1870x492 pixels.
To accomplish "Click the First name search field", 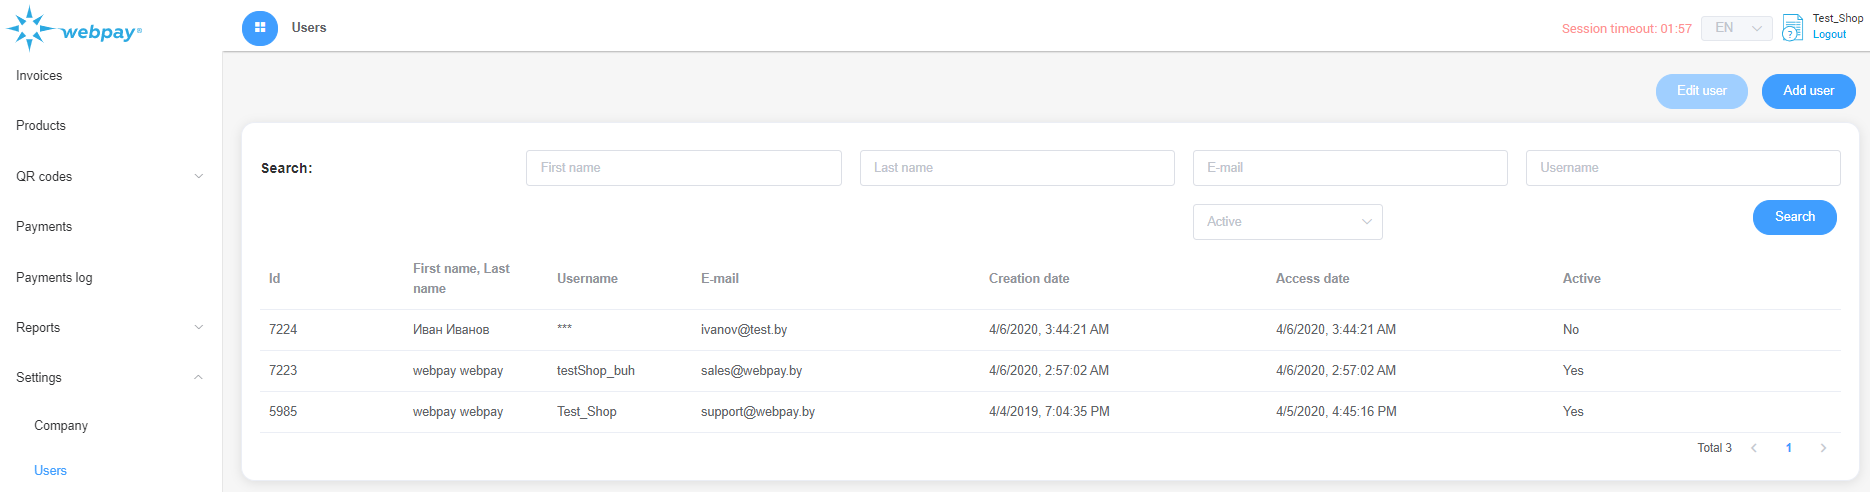I will 683,168.
